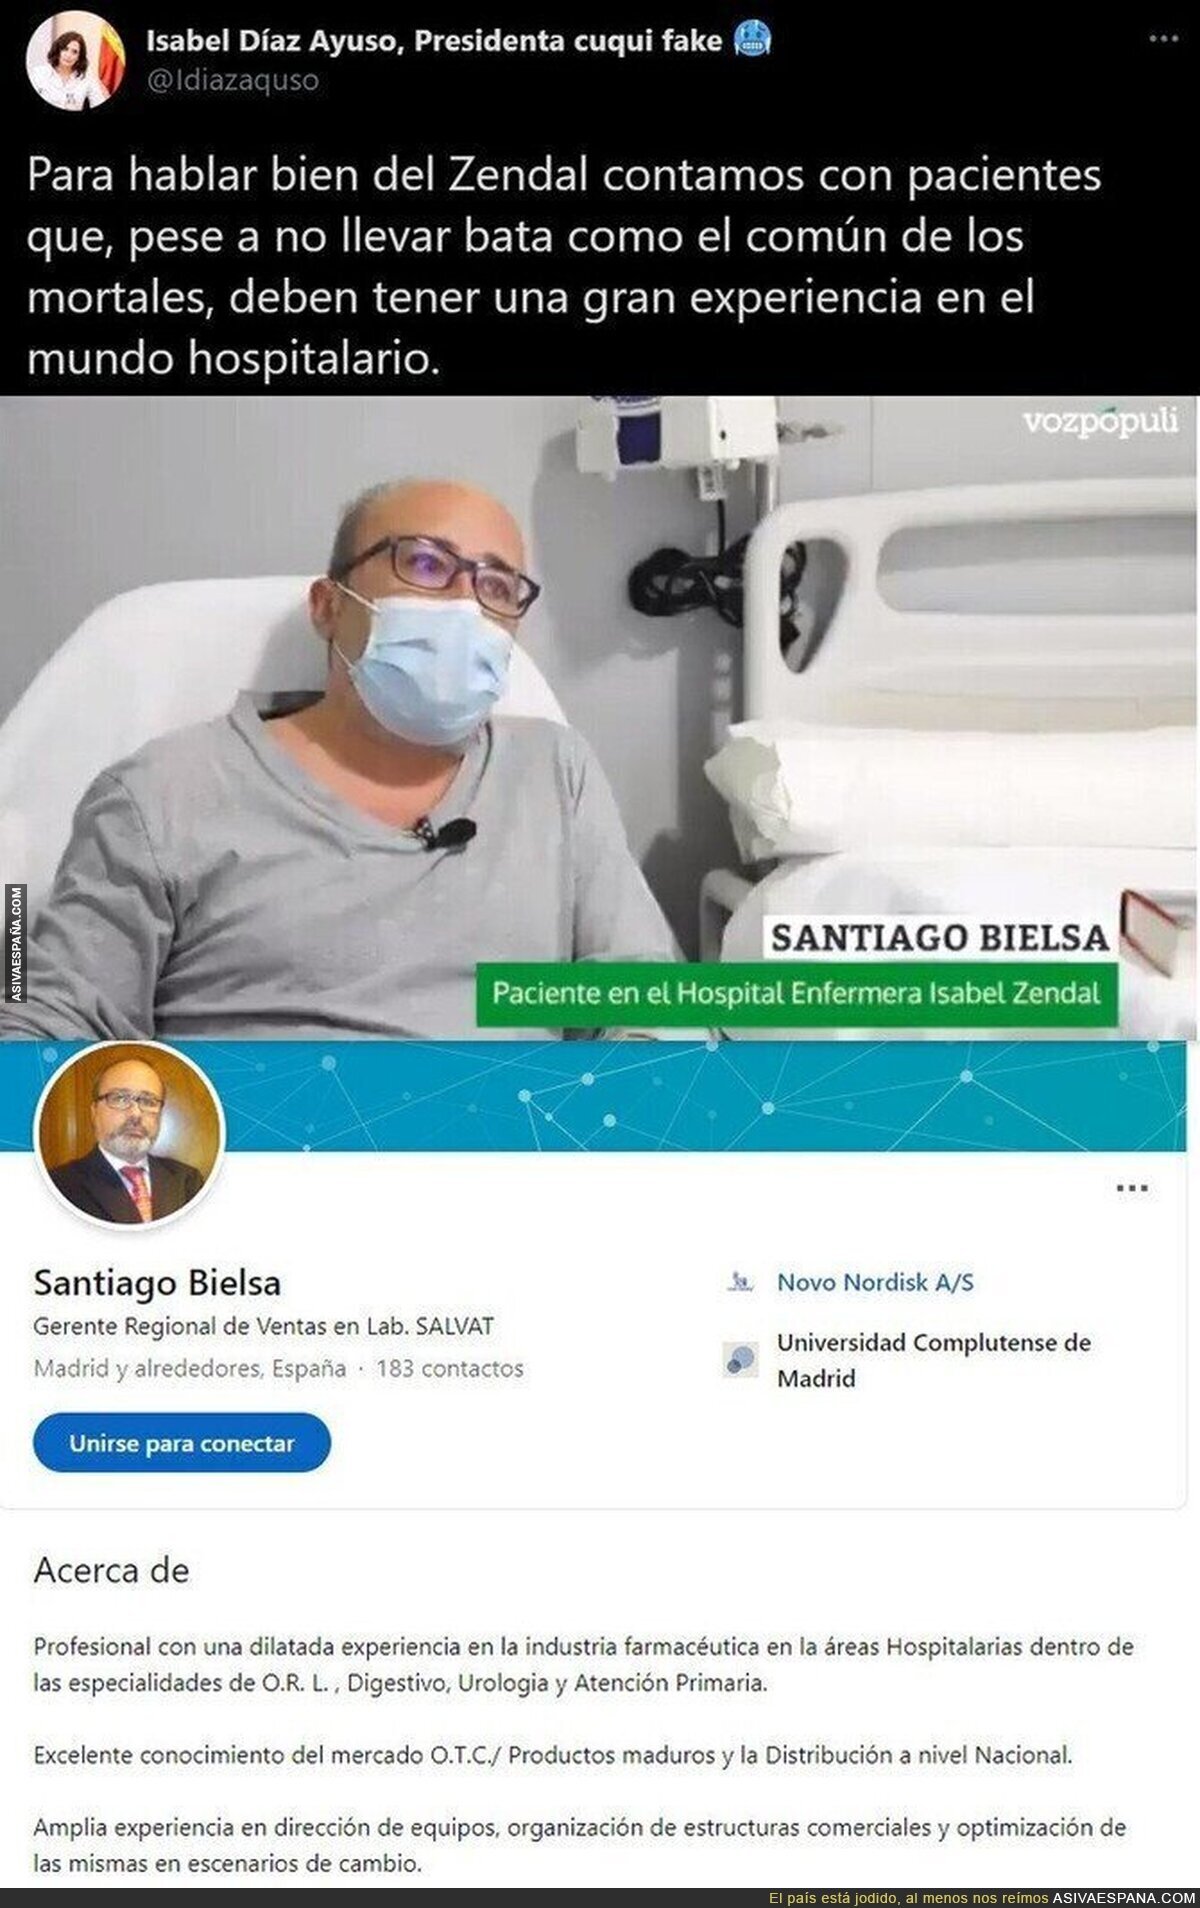The width and height of the screenshot is (1200, 1908).
Task: Click the cold face emoji in display name
Action: click(x=751, y=40)
